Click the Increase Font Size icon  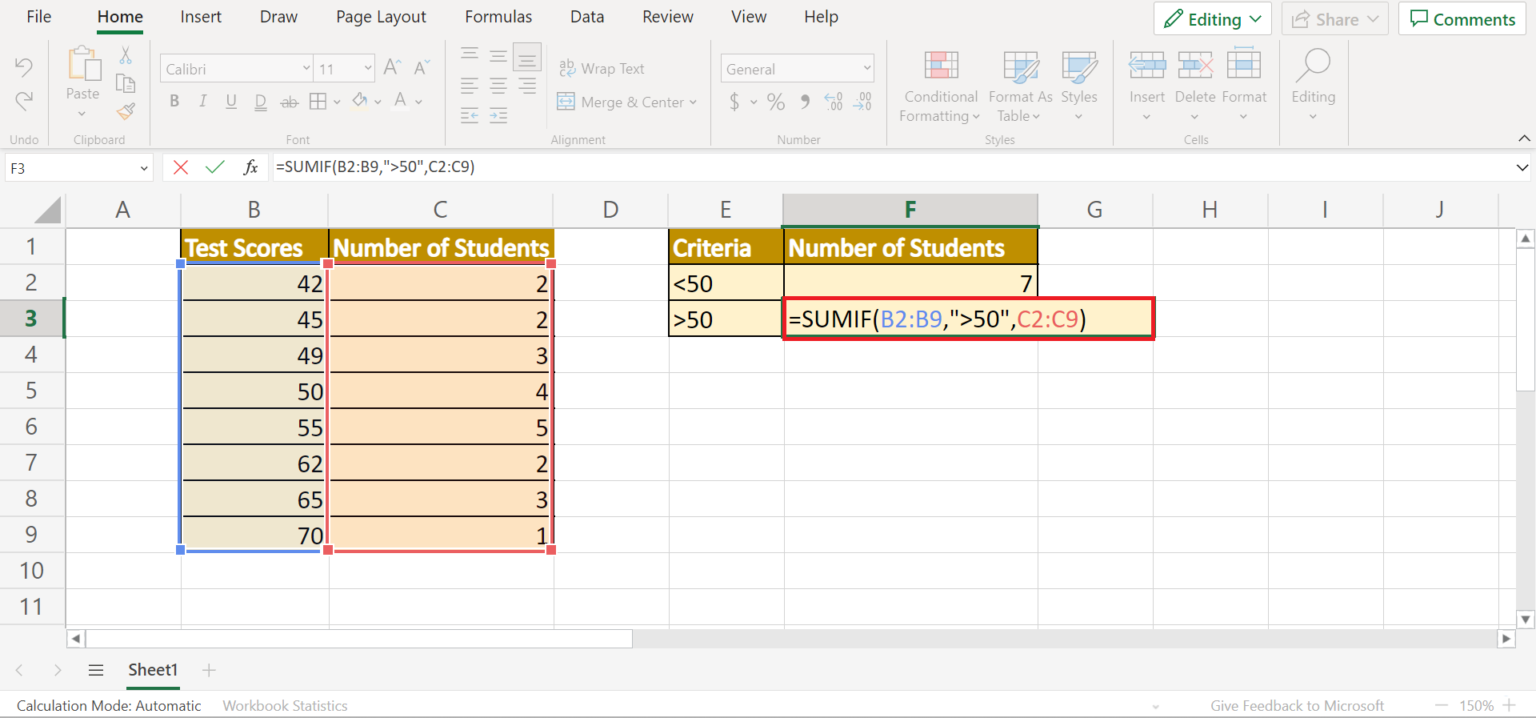pos(393,68)
